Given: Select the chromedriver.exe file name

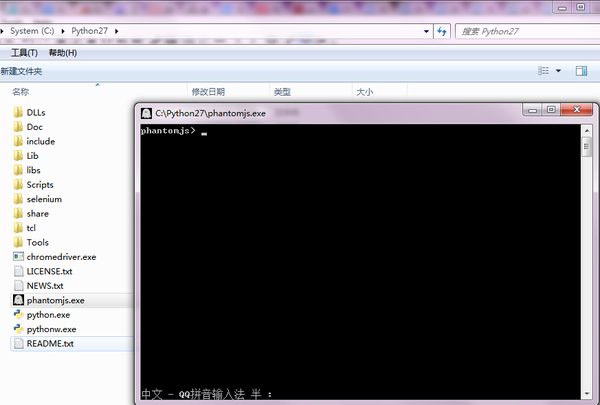Looking at the screenshot, I should (61, 257).
